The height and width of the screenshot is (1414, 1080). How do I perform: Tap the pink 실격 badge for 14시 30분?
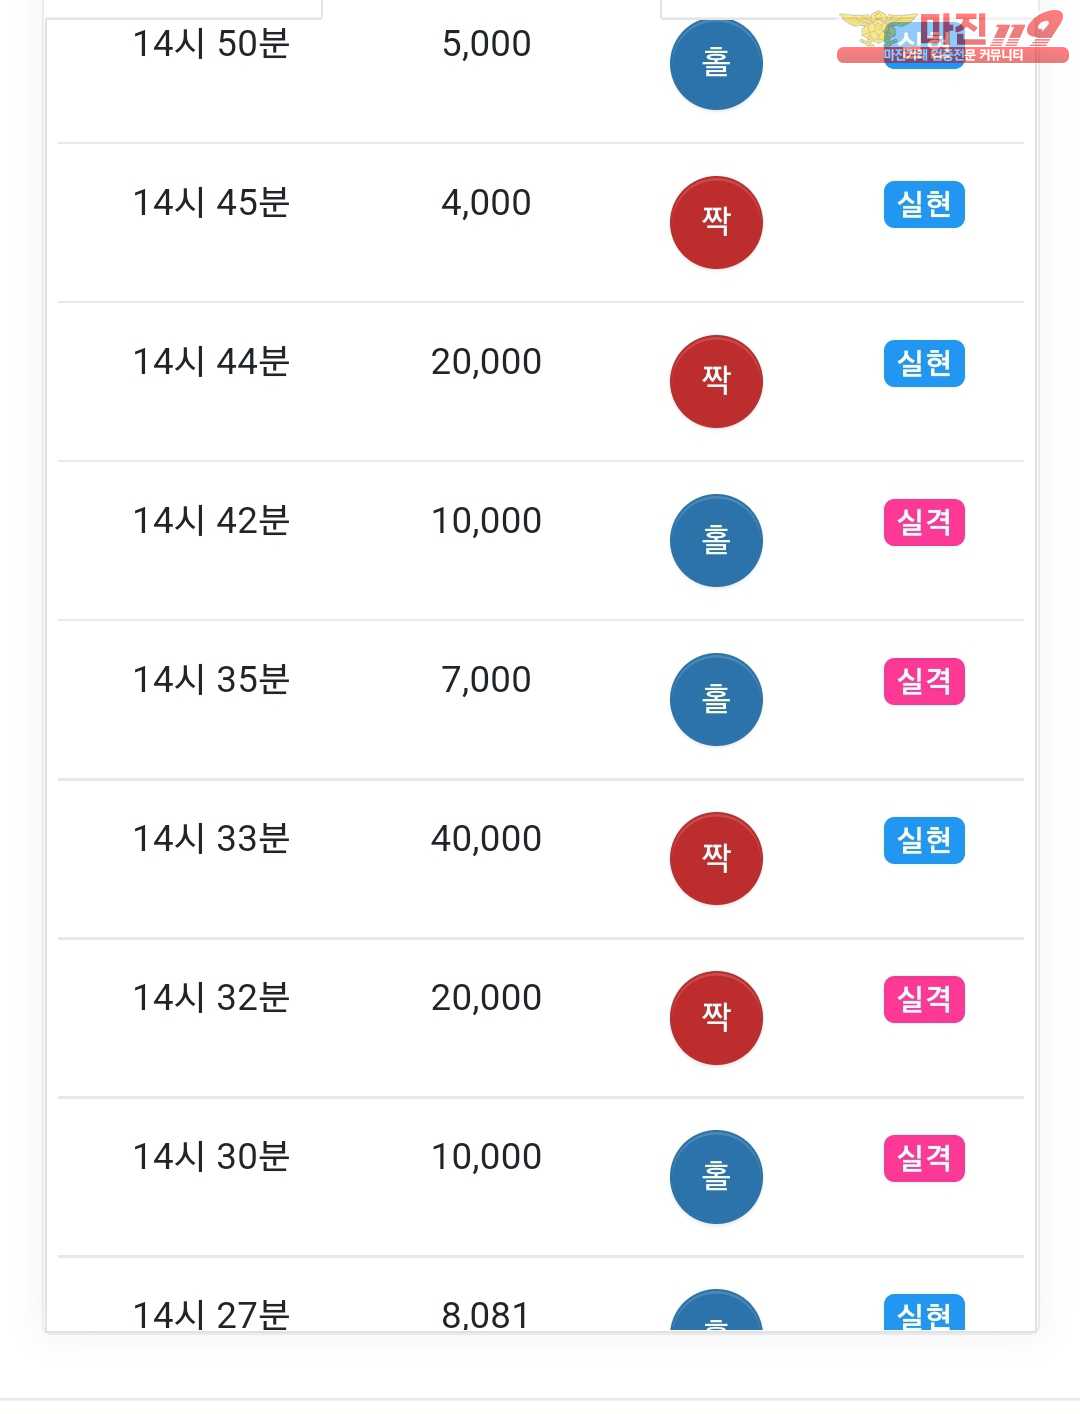click(924, 1158)
